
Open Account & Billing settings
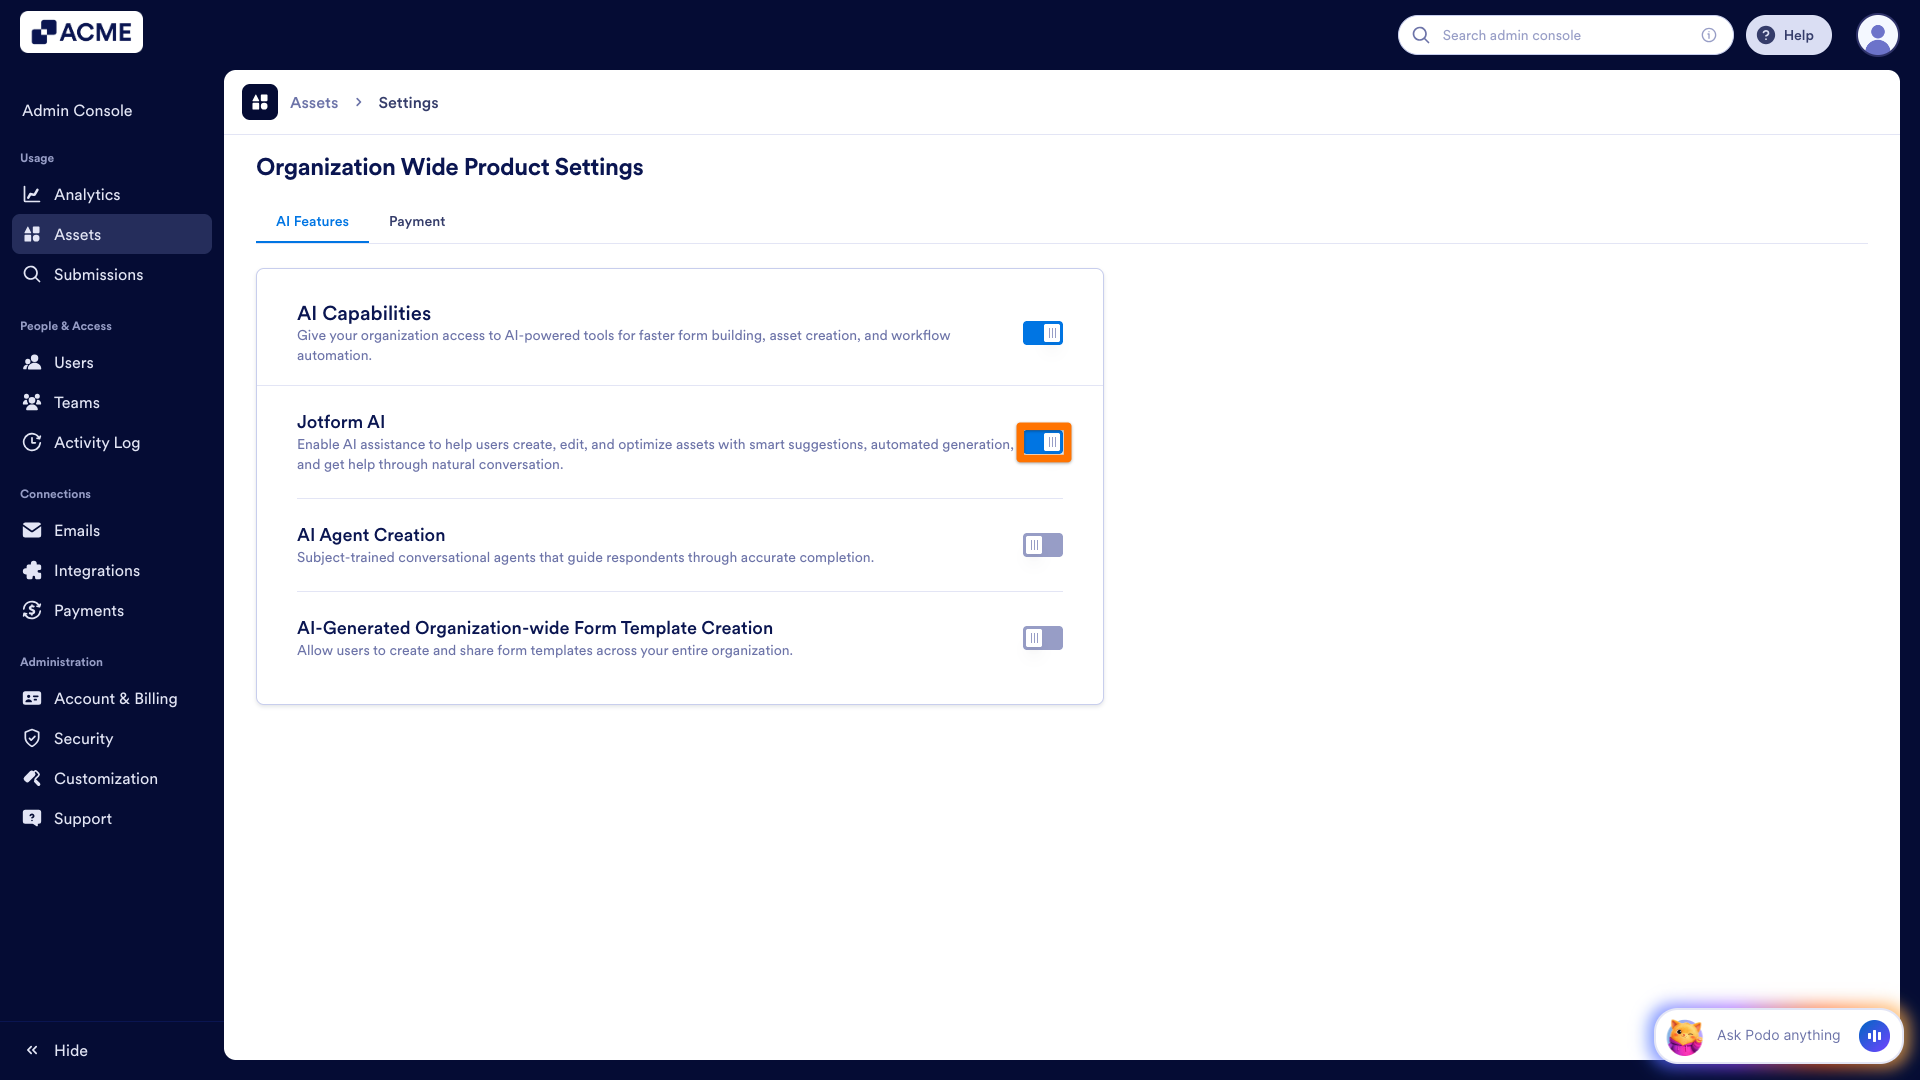[115, 698]
